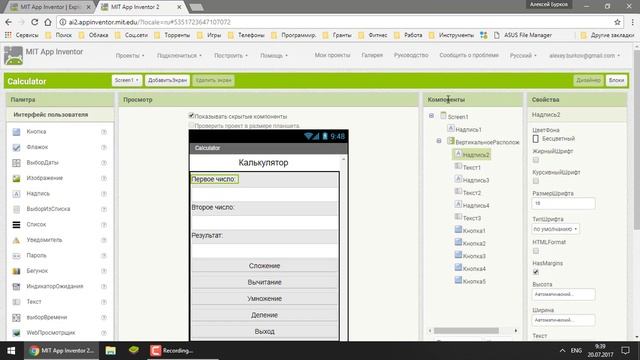Toggle ЖирныйШрифт checkbox
This screenshot has height=360, width=640.
(536, 160)
